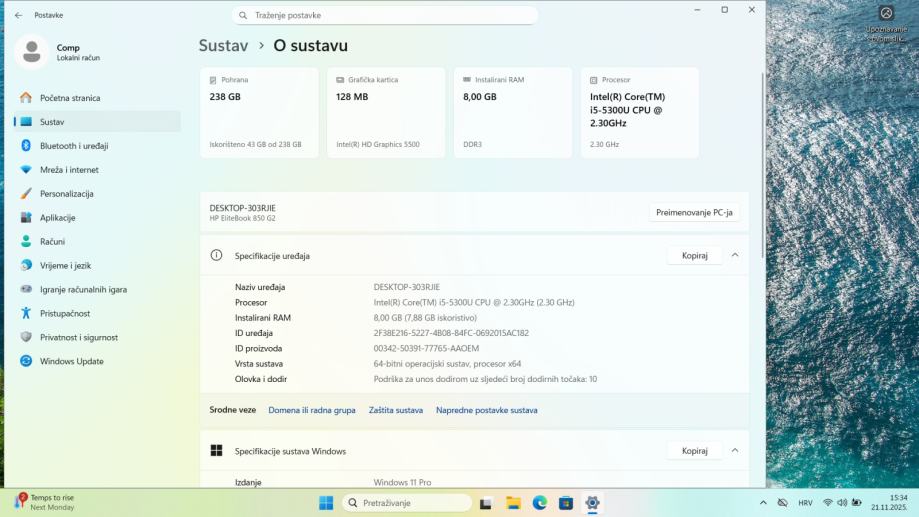Open File Explorer from the taskbar
Viewport: 919px width, 517px height.
[x=513, y=503]
